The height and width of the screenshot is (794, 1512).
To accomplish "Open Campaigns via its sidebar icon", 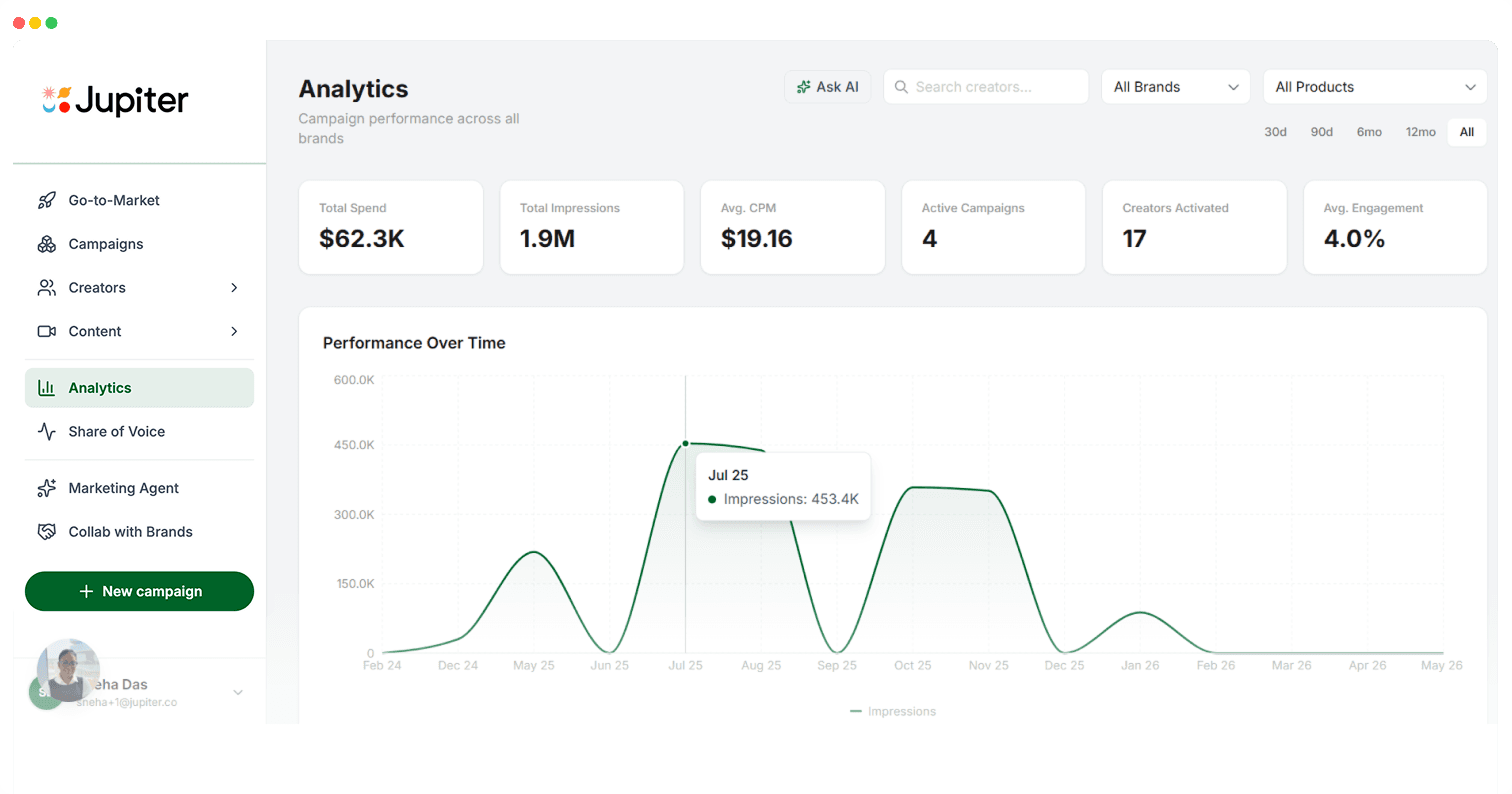I will click(x=46, y=244).
